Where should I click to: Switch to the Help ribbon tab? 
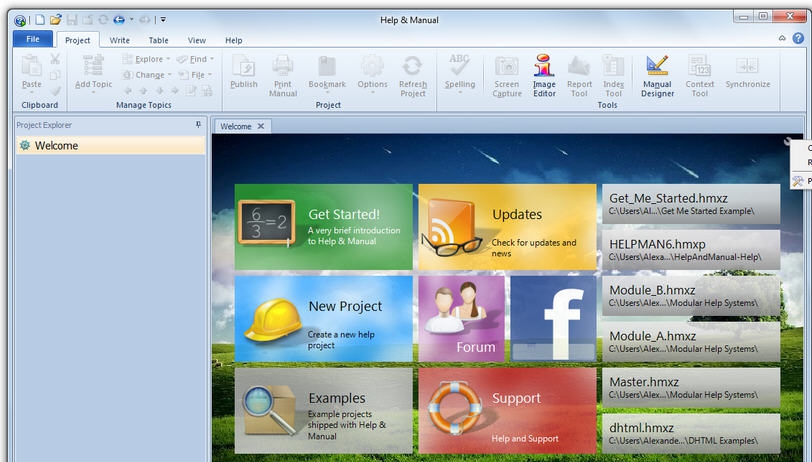tap(234, 40)
